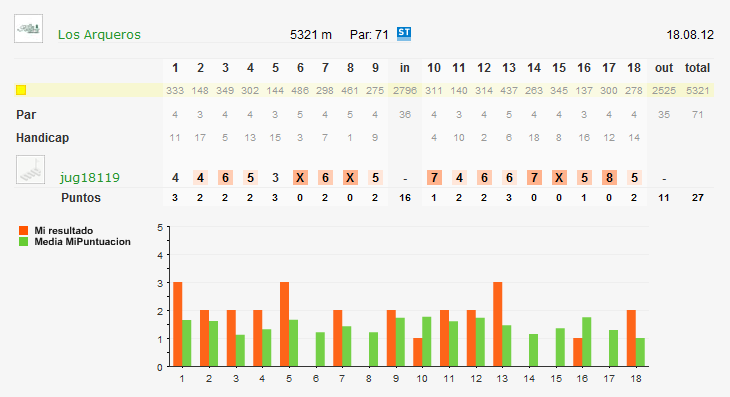Click the X score on hole 15
This screenshot has width=730, height=397.
(559, 177)
